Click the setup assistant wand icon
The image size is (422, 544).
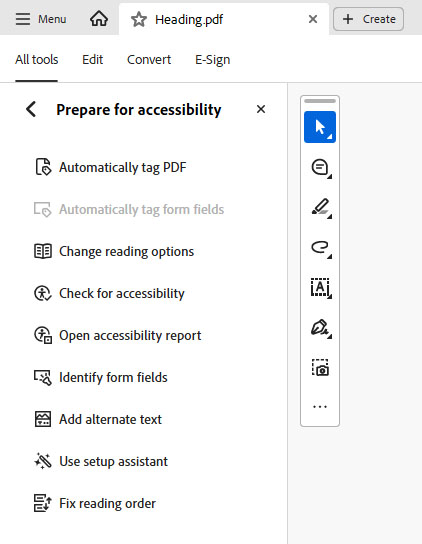coord(43,461)
